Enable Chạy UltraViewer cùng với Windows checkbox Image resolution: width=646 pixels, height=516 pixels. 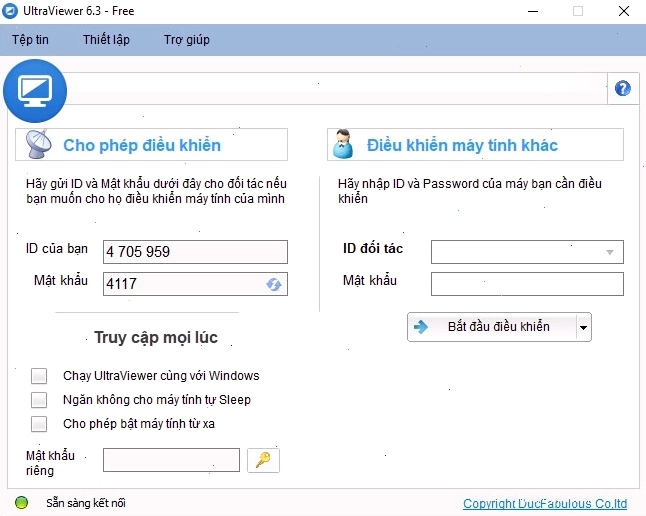coord(39,376)
